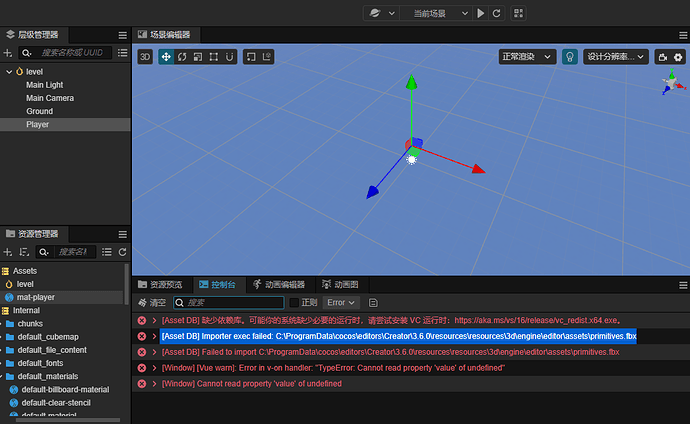Open the default_cubemap folder

click(x=48, y=337)
